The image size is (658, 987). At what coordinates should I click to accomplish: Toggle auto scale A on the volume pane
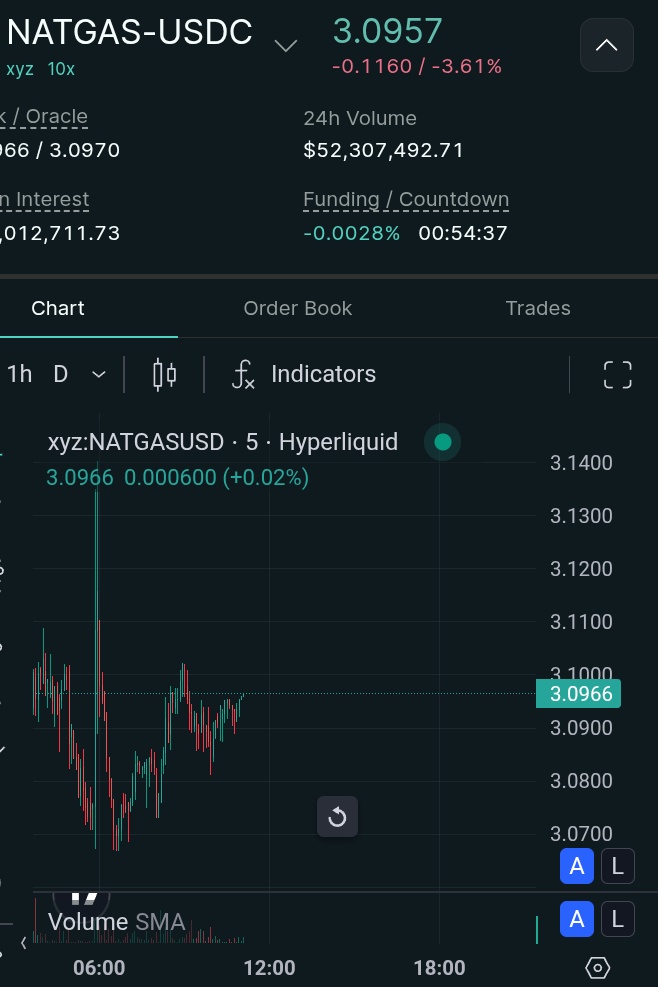(x=577, y=920)
